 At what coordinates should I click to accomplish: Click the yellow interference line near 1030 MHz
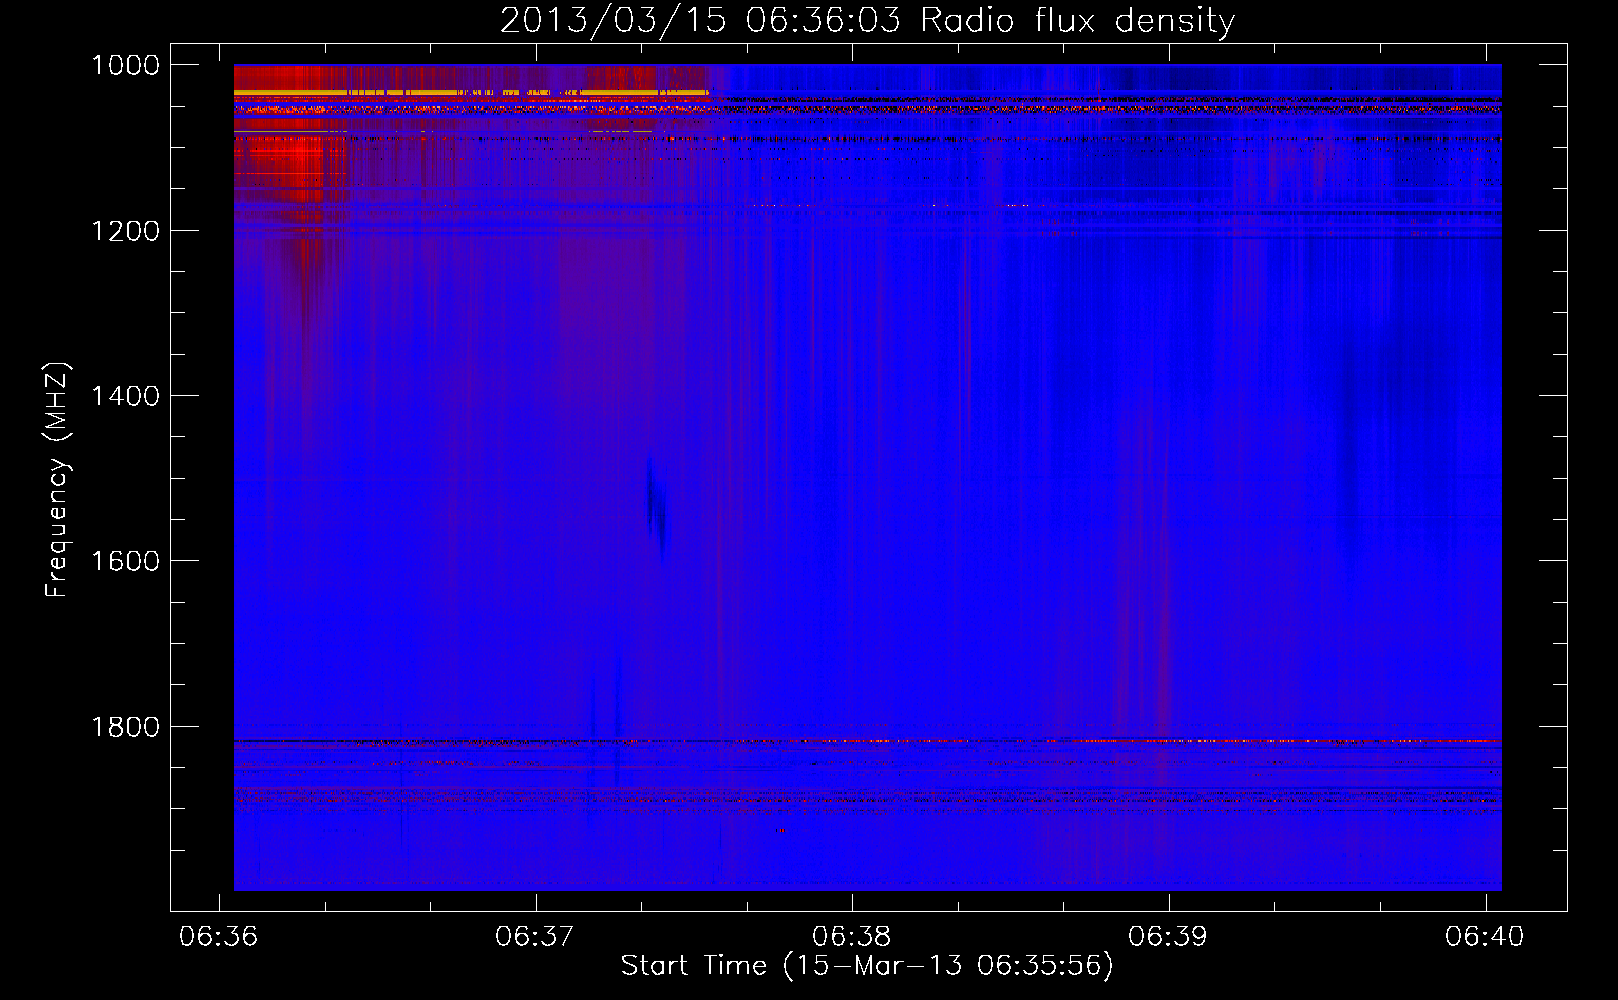tap(471, 93)
